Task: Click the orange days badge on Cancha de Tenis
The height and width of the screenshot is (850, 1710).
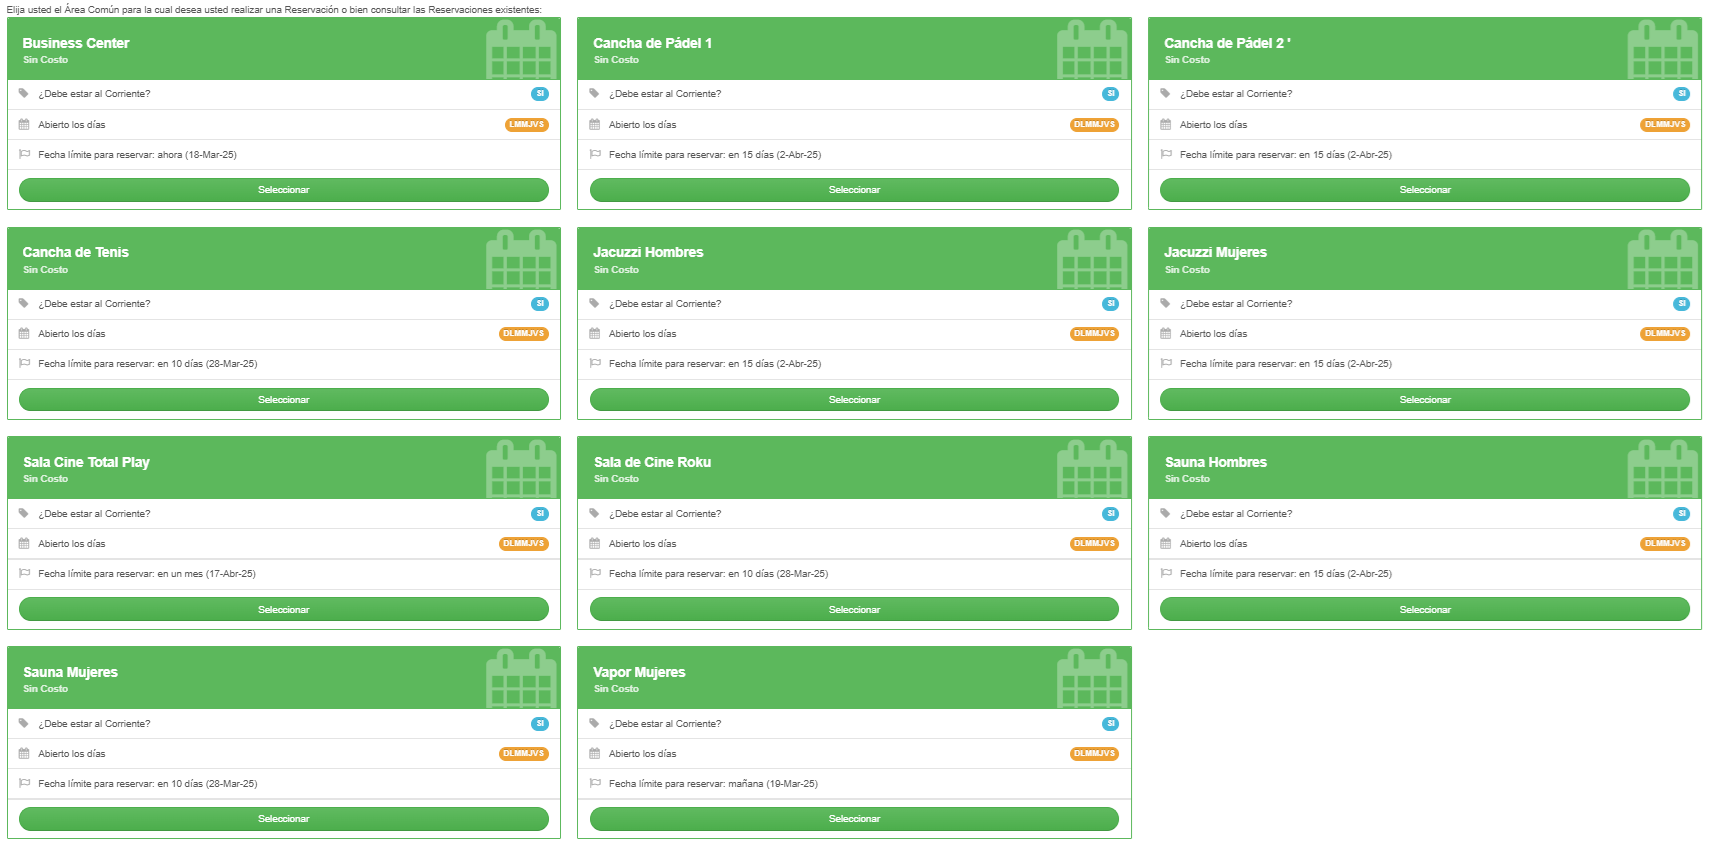Action: (x=523, y=334)
